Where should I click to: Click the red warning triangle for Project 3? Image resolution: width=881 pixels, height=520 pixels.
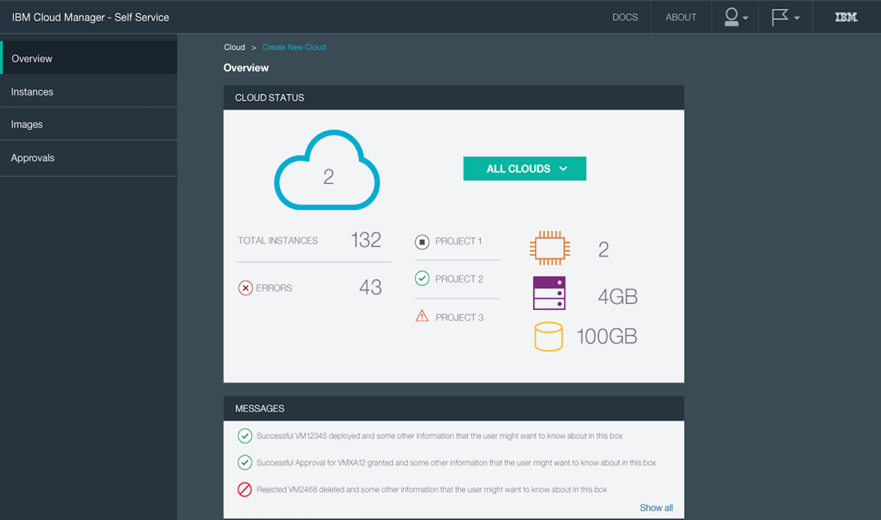(422, 317)
